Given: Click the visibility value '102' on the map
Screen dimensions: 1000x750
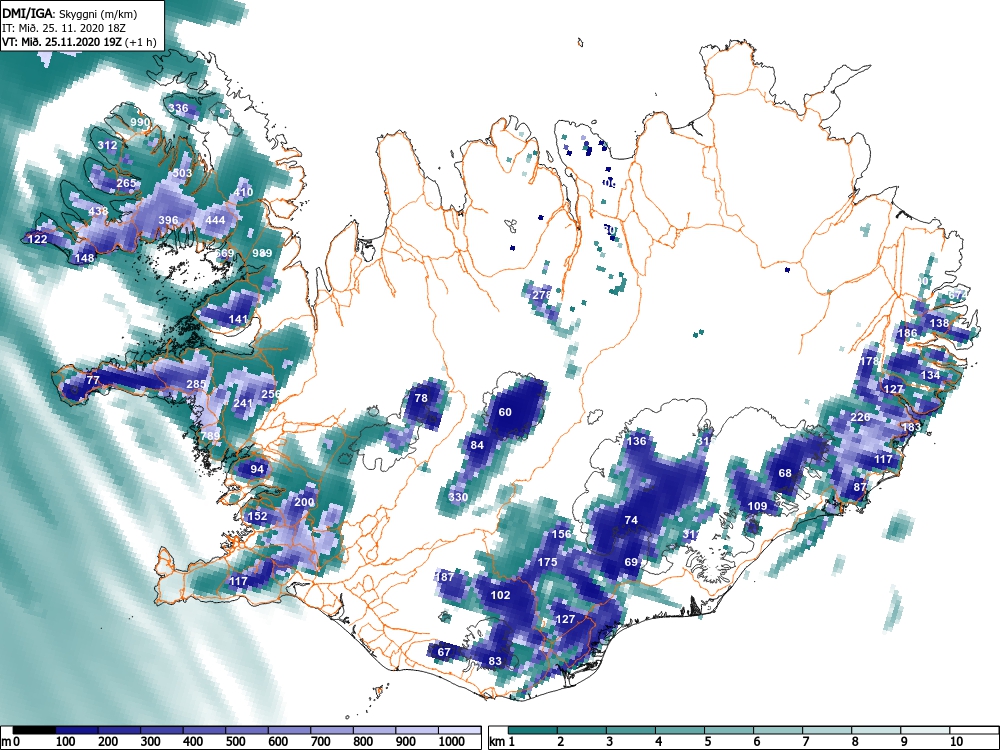Looking at the screenshot, I should pos(501,595).
